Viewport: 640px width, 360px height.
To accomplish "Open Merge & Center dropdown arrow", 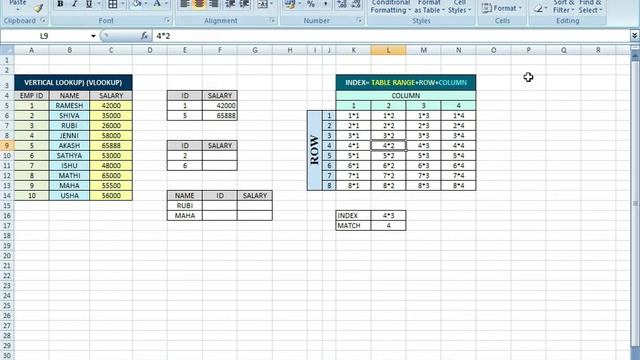I will (271, 4).
